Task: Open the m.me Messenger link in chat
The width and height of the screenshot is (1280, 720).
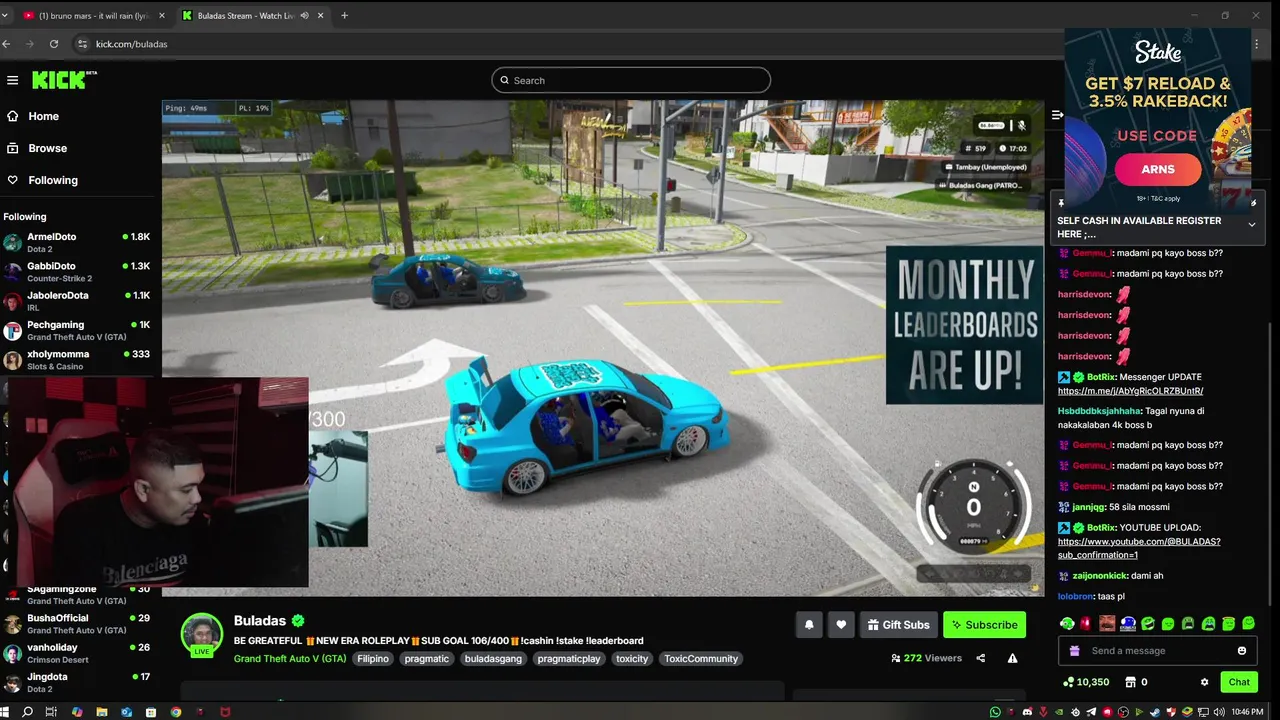Action: tap(1130, 391)
